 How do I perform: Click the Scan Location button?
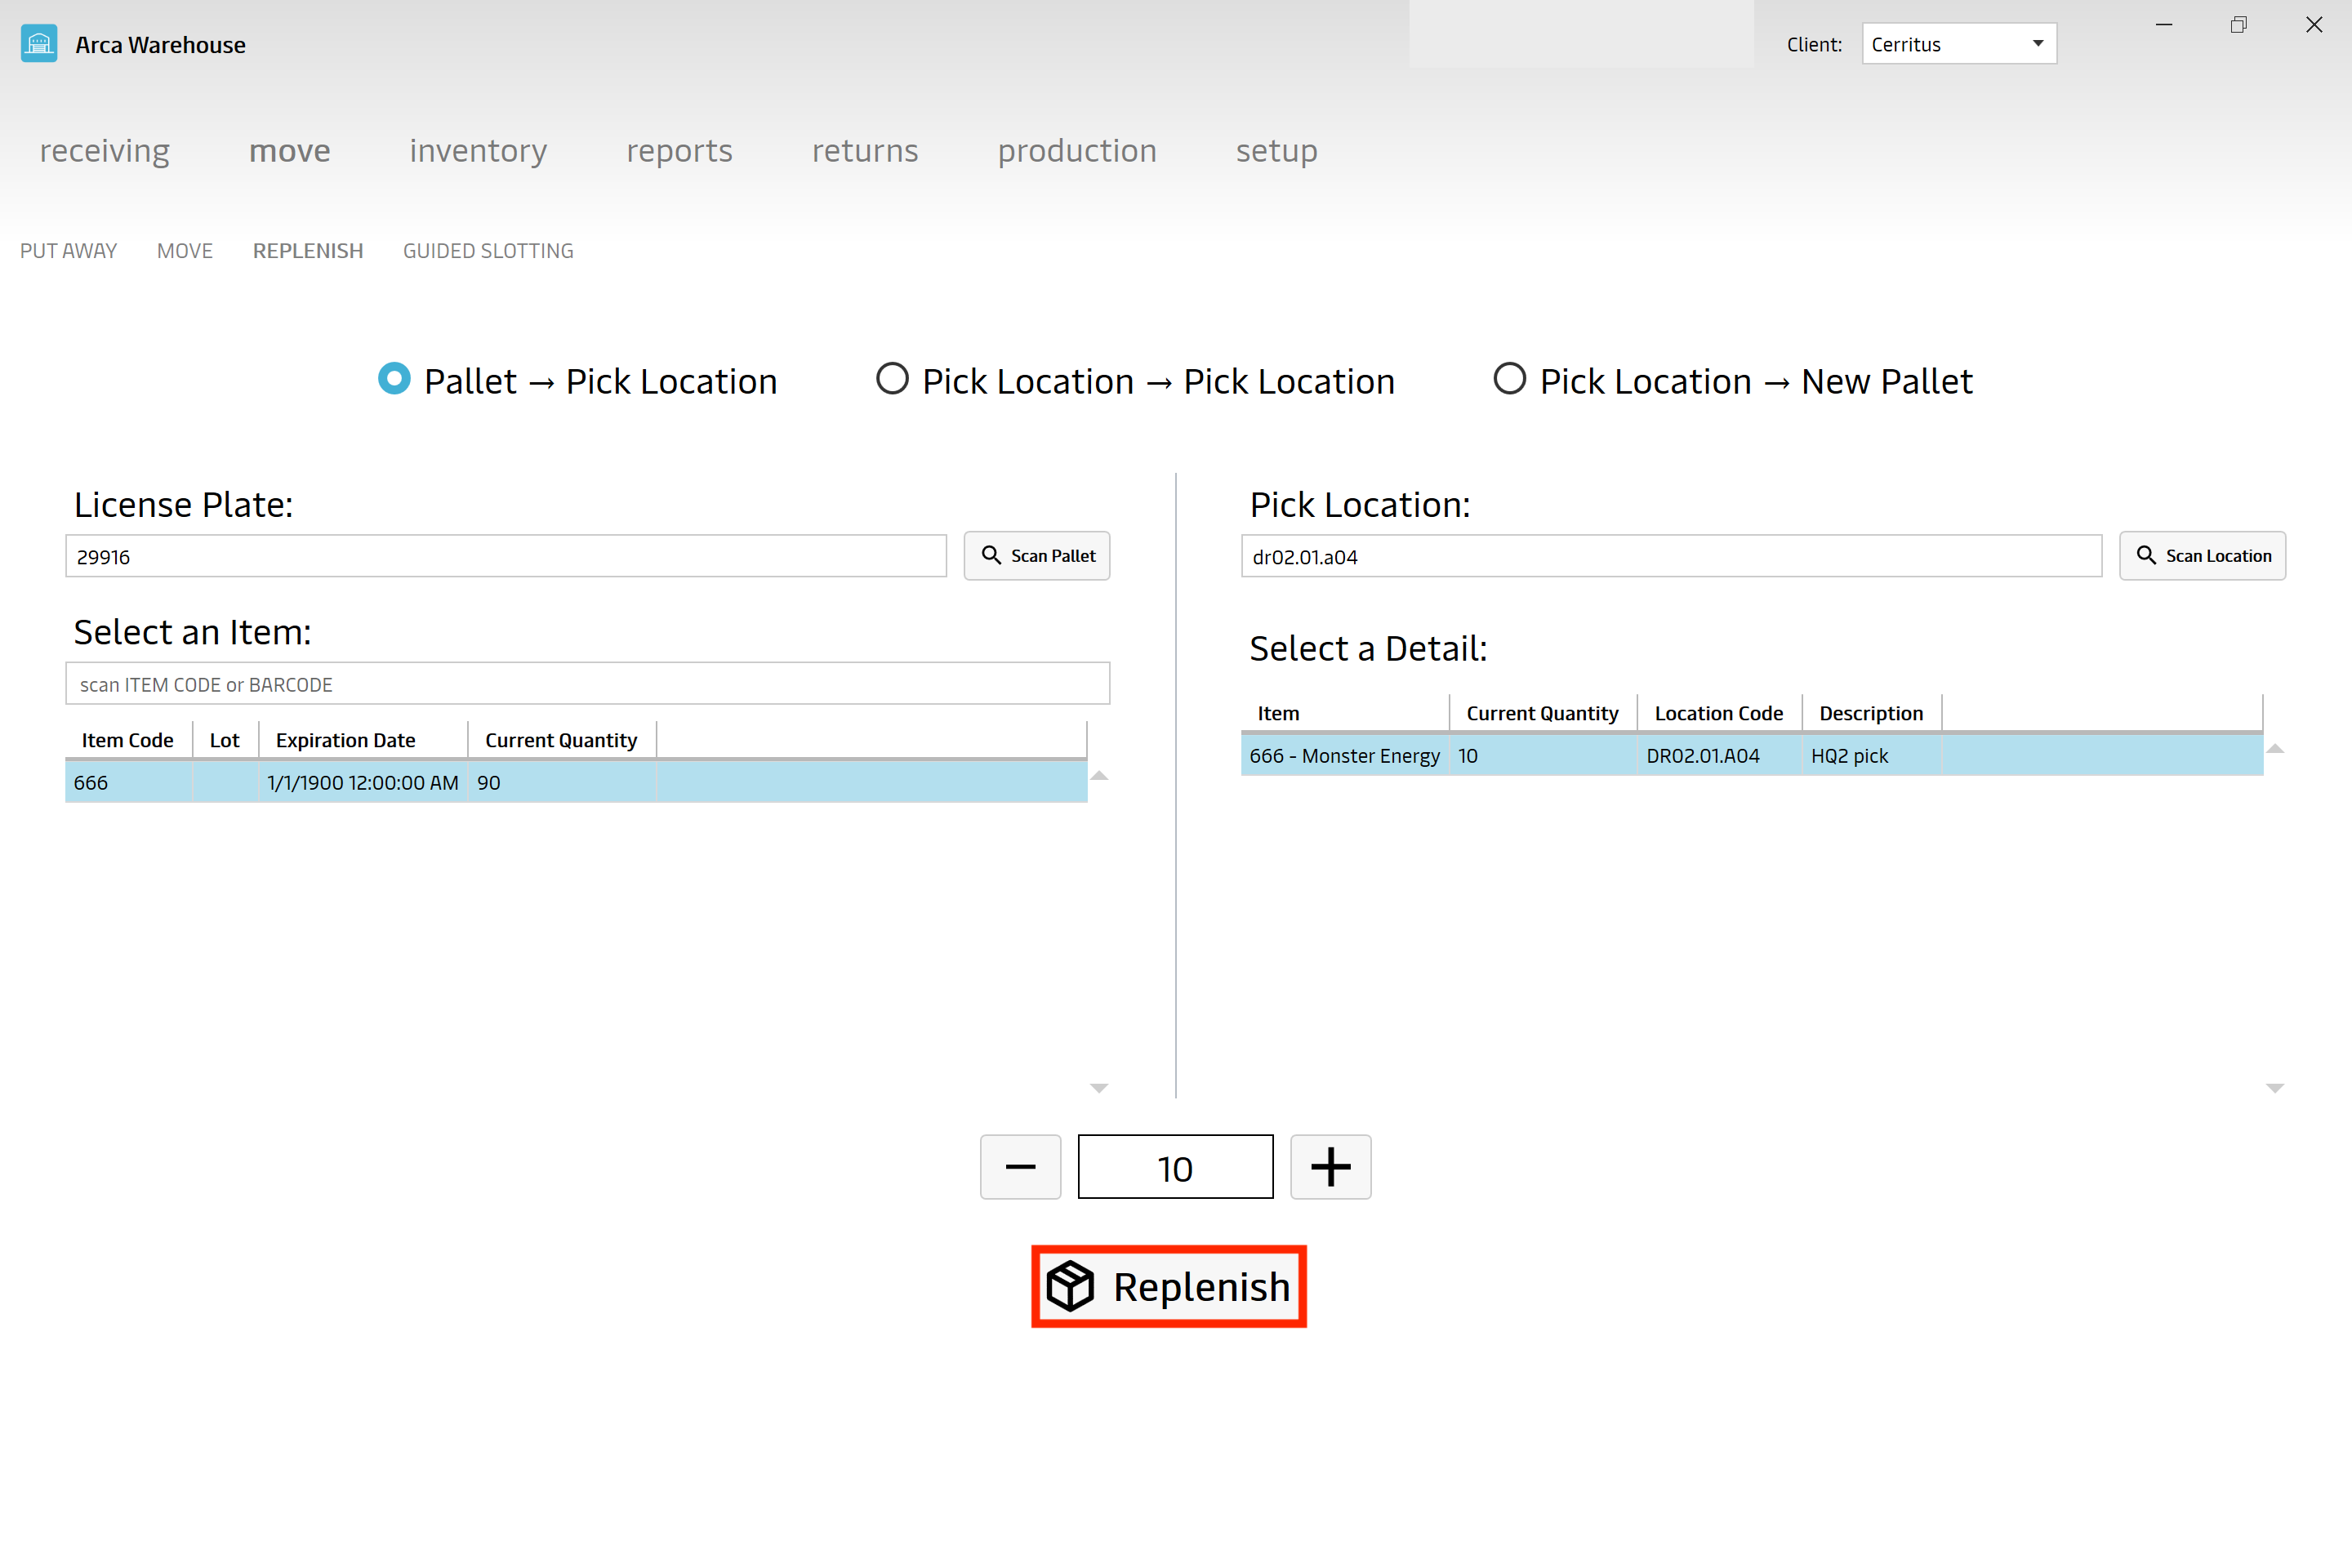tap(2202, 556)
